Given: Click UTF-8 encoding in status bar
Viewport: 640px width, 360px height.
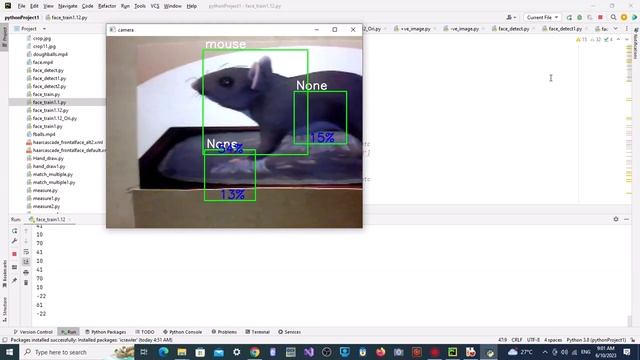Looking at the screenshot, I should pyautogui.click(x=533, y=340).
